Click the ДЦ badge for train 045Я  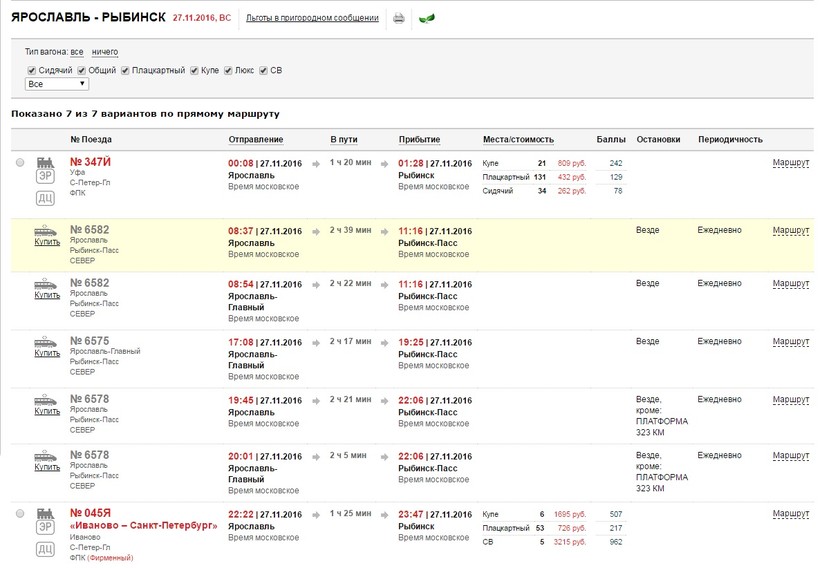click(x=46, y=549)
